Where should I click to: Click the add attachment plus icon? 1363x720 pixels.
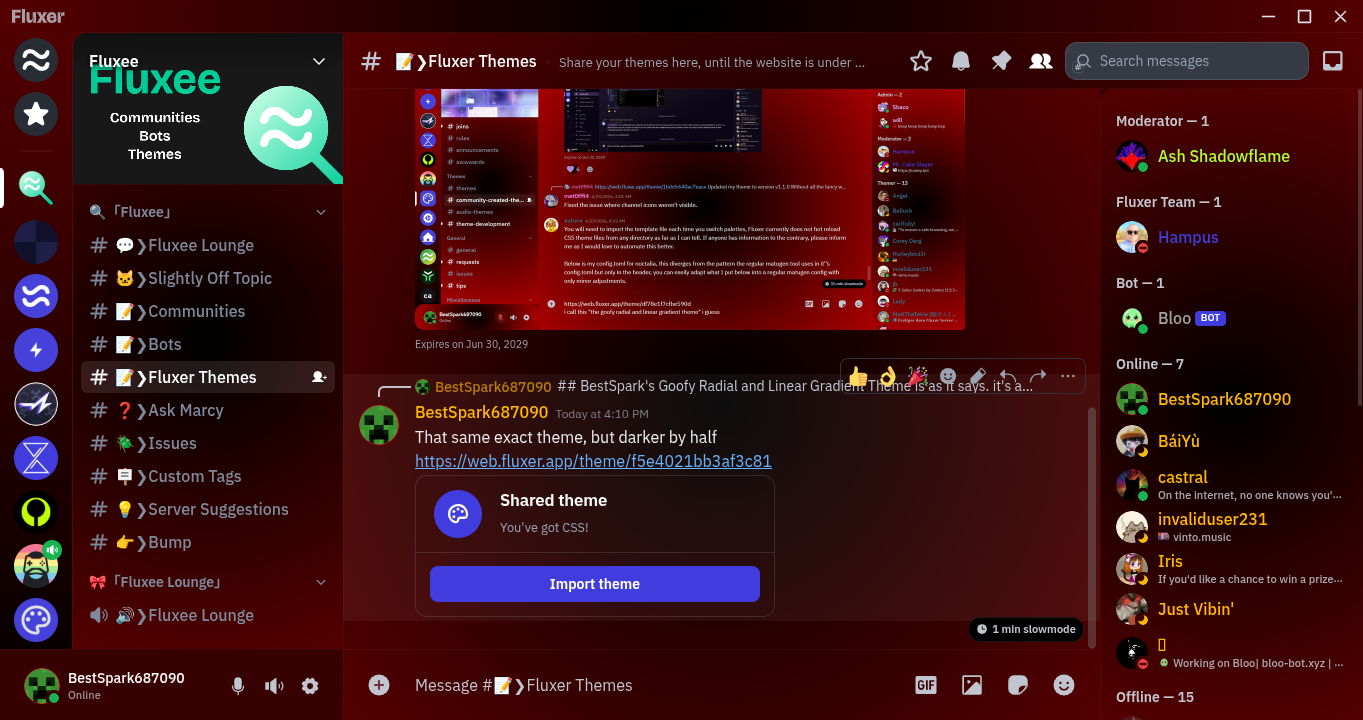click(x=379, y=685)
